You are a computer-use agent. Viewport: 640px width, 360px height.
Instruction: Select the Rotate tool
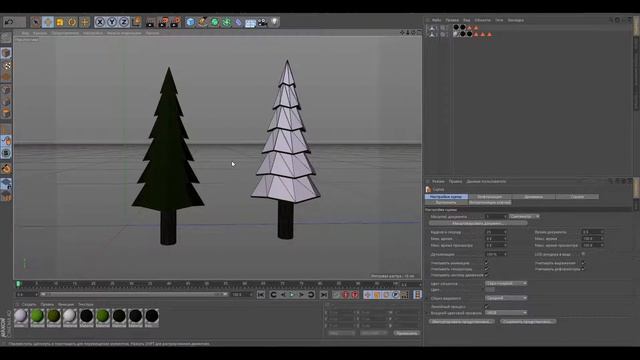72,22
